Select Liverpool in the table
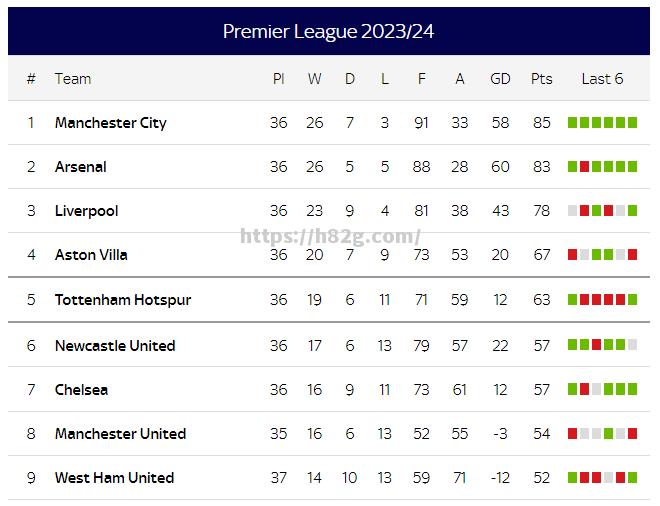Screen dimensions: 660x506 (x=86, y=211)
